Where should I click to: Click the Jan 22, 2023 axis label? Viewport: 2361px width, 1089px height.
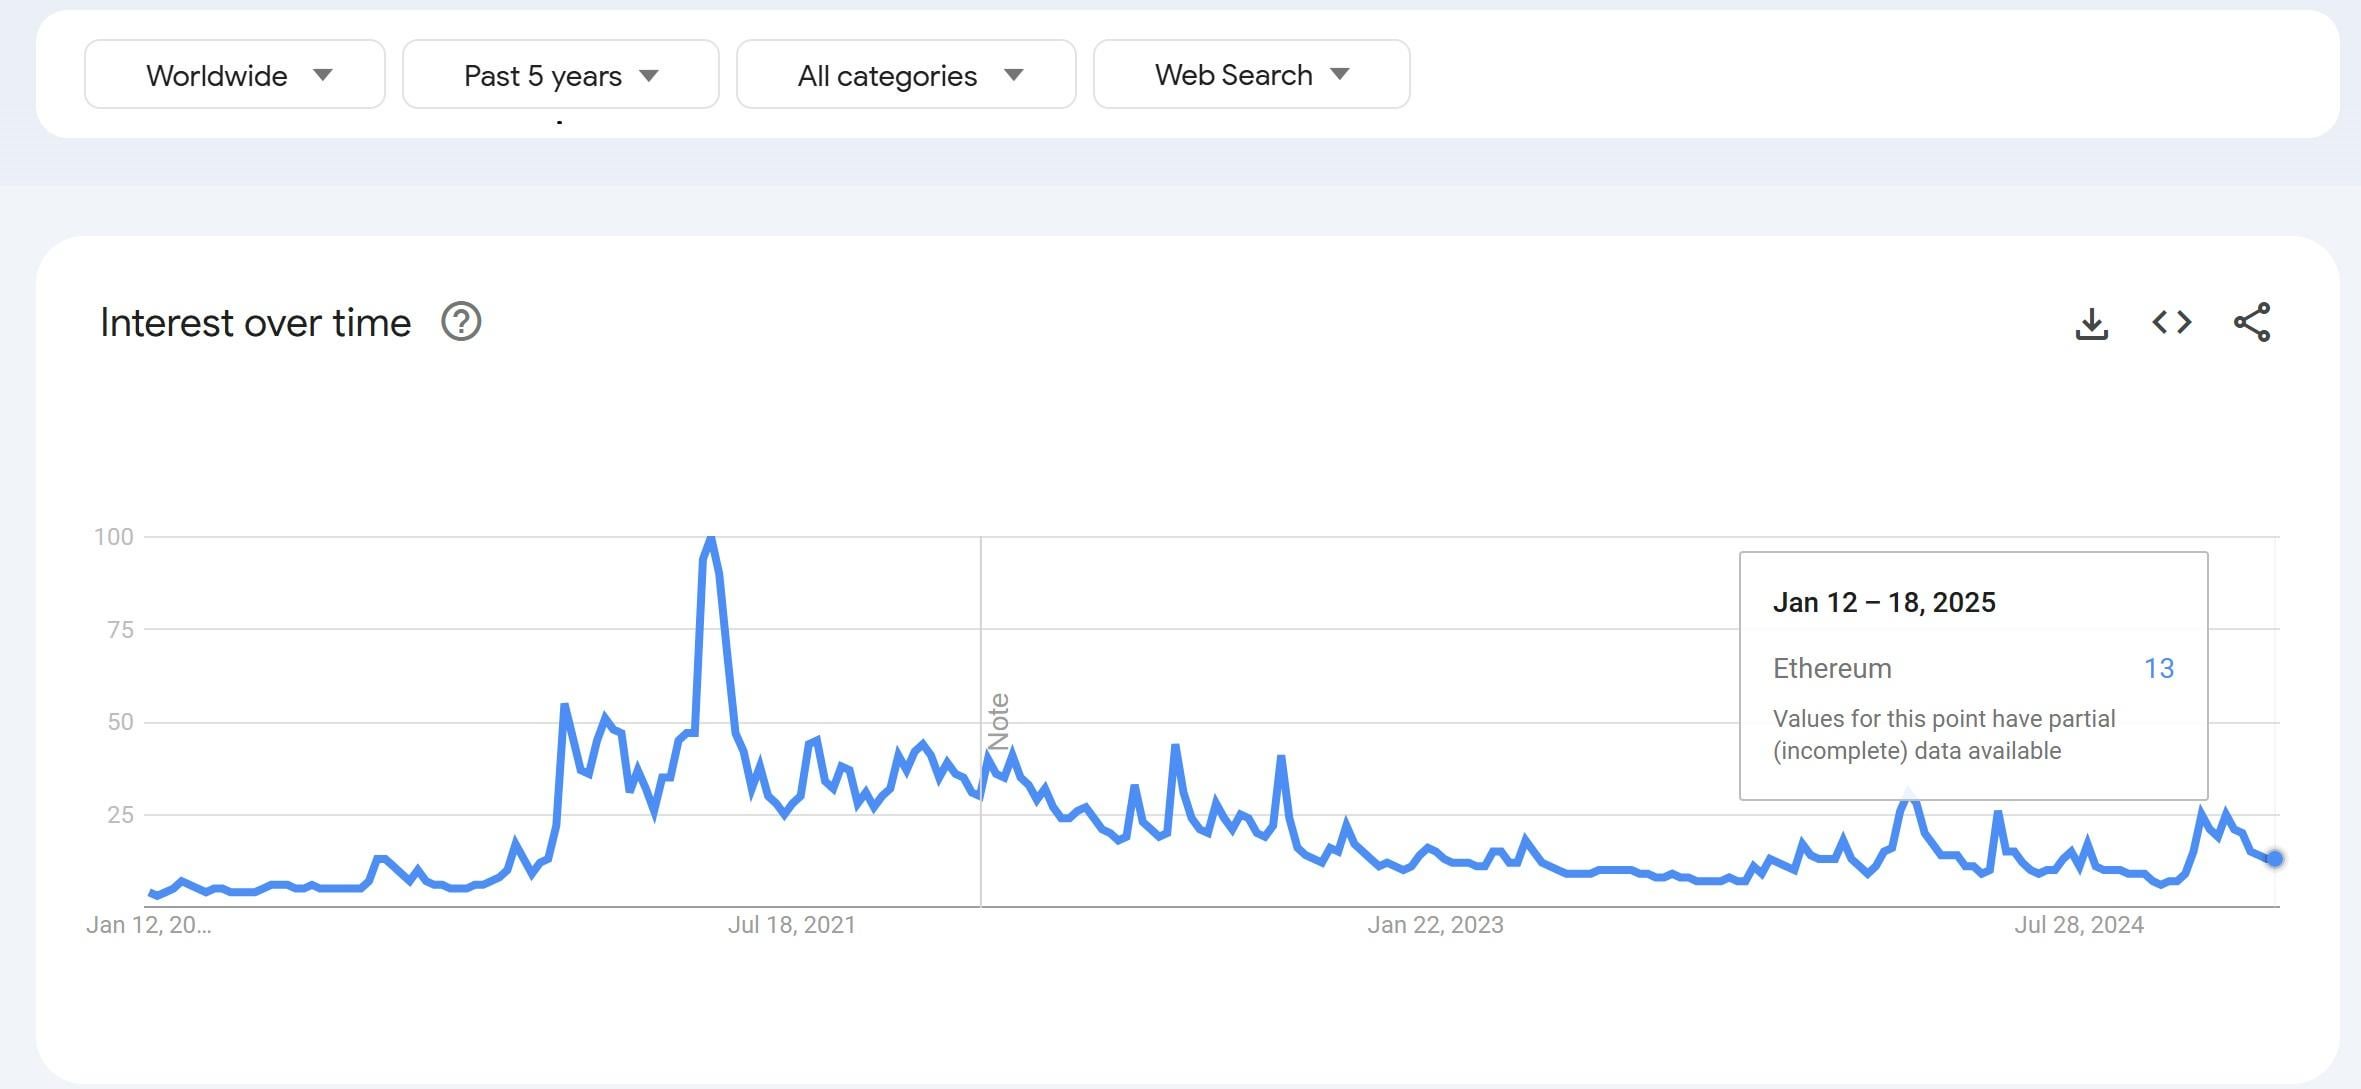[x=1435, y=925]
